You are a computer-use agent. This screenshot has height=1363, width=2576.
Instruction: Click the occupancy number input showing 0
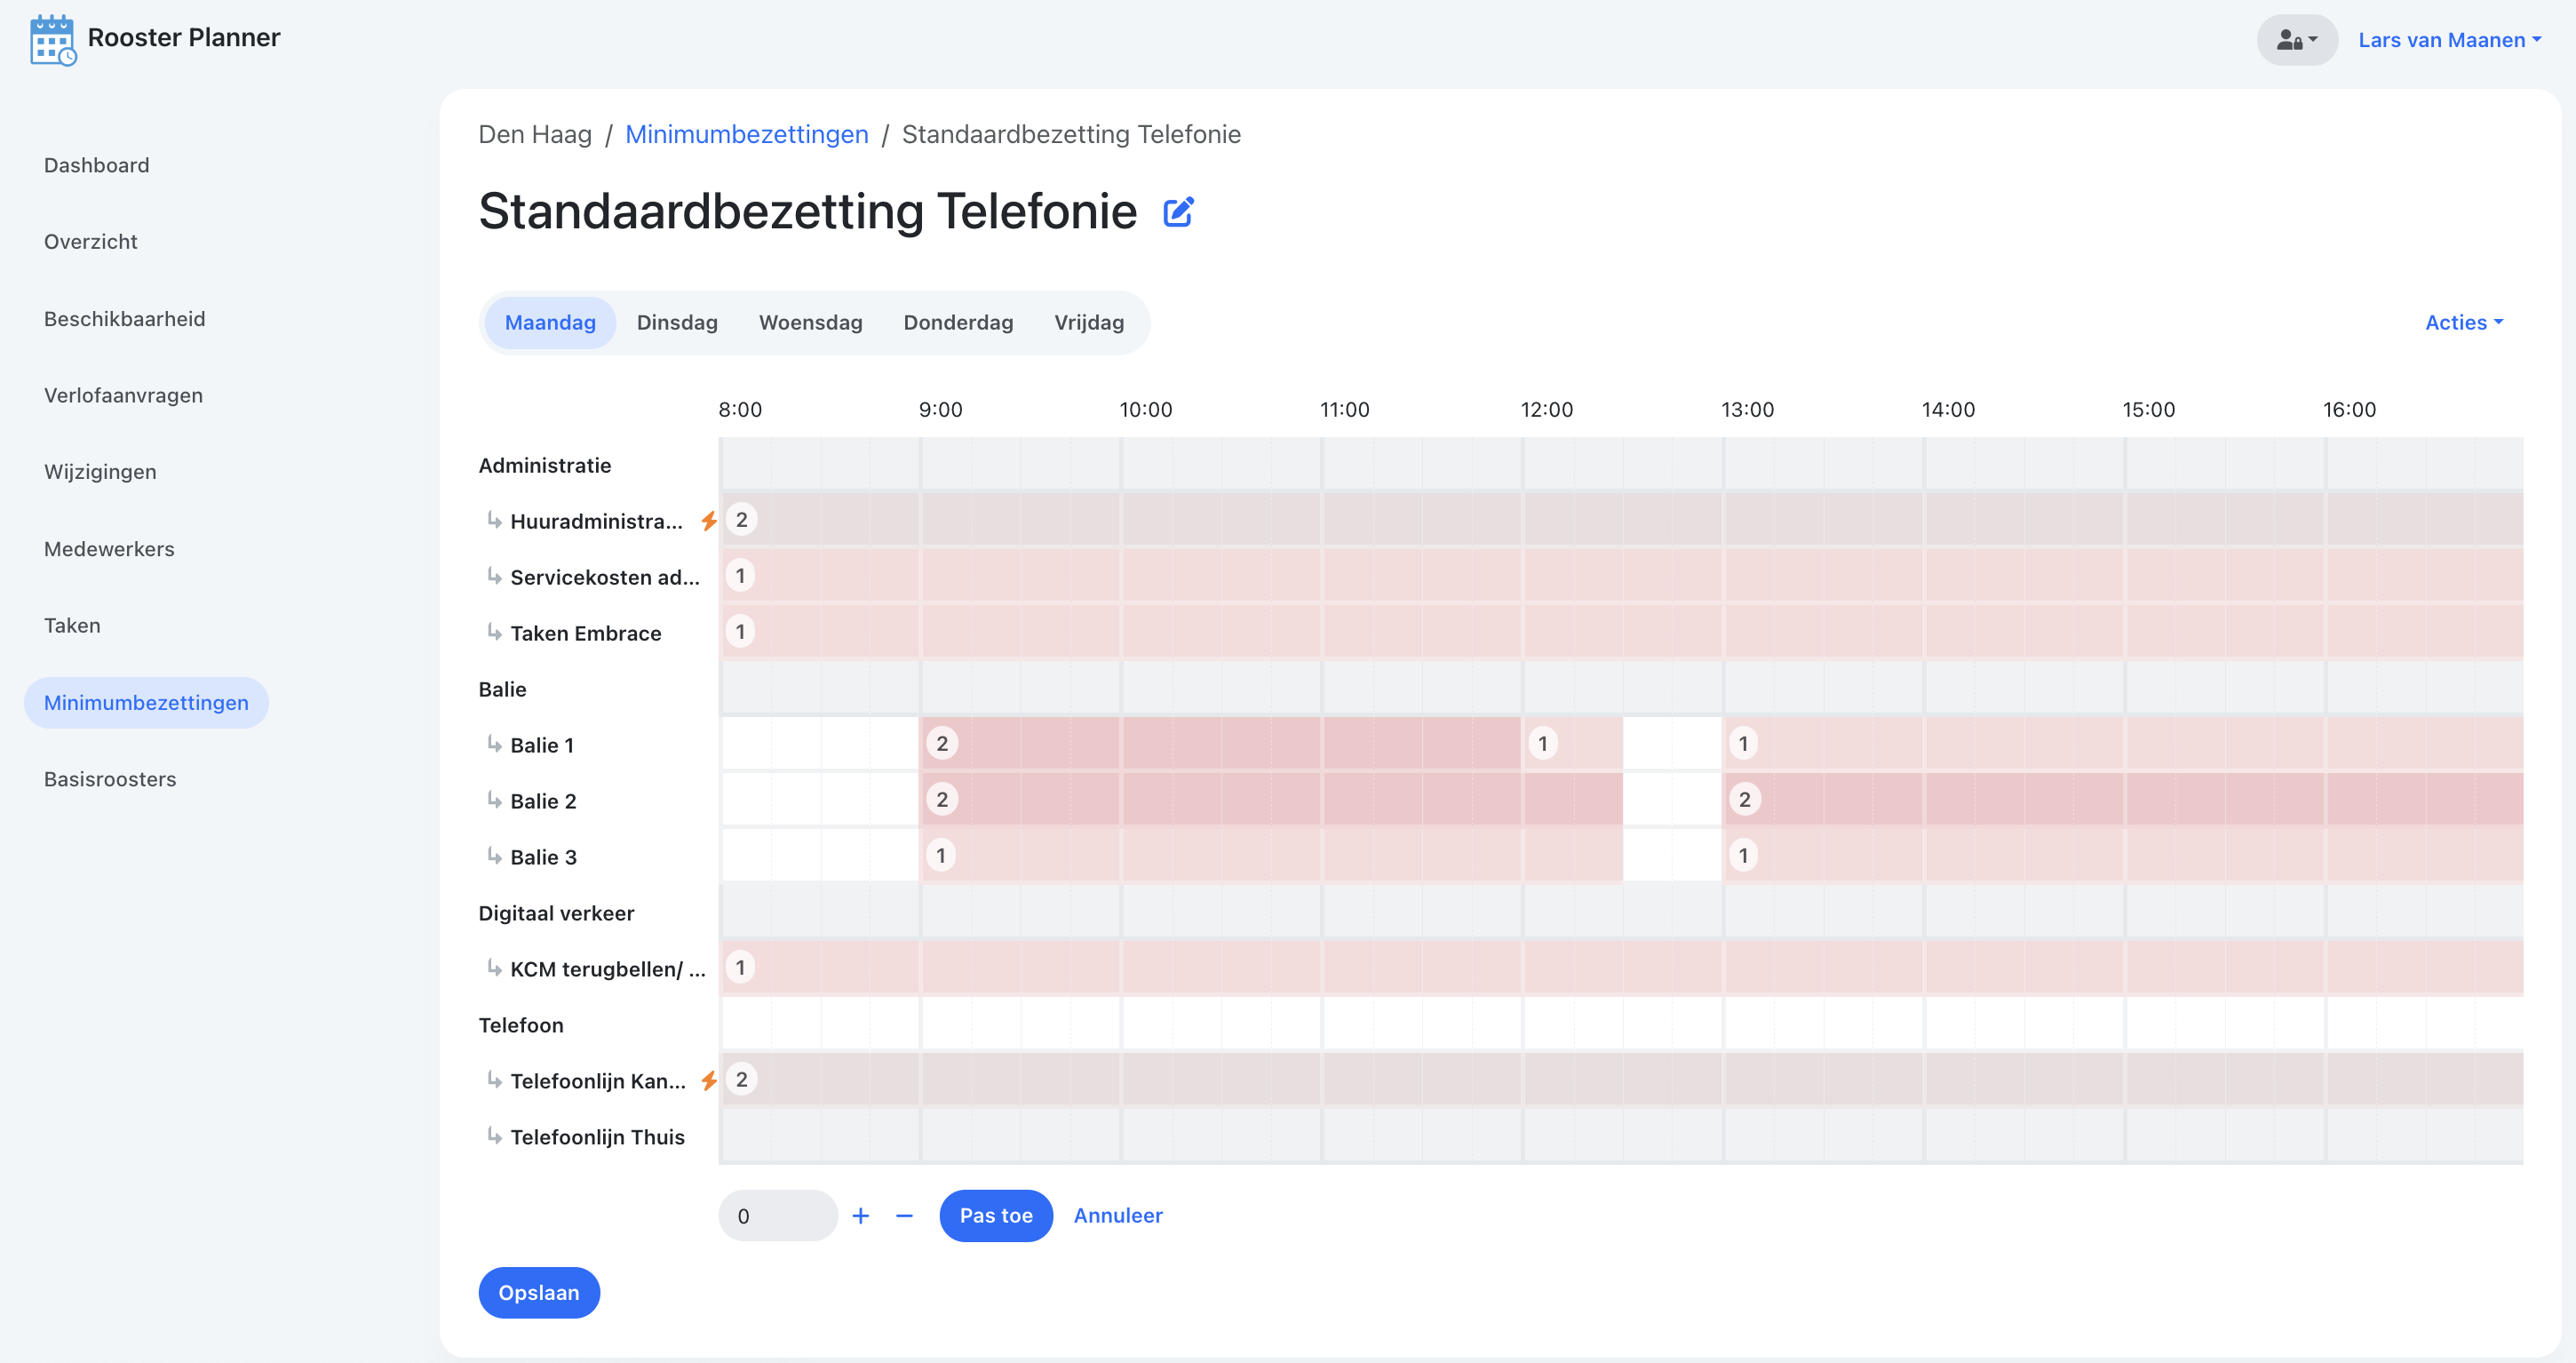click(x=778, y=1215)
